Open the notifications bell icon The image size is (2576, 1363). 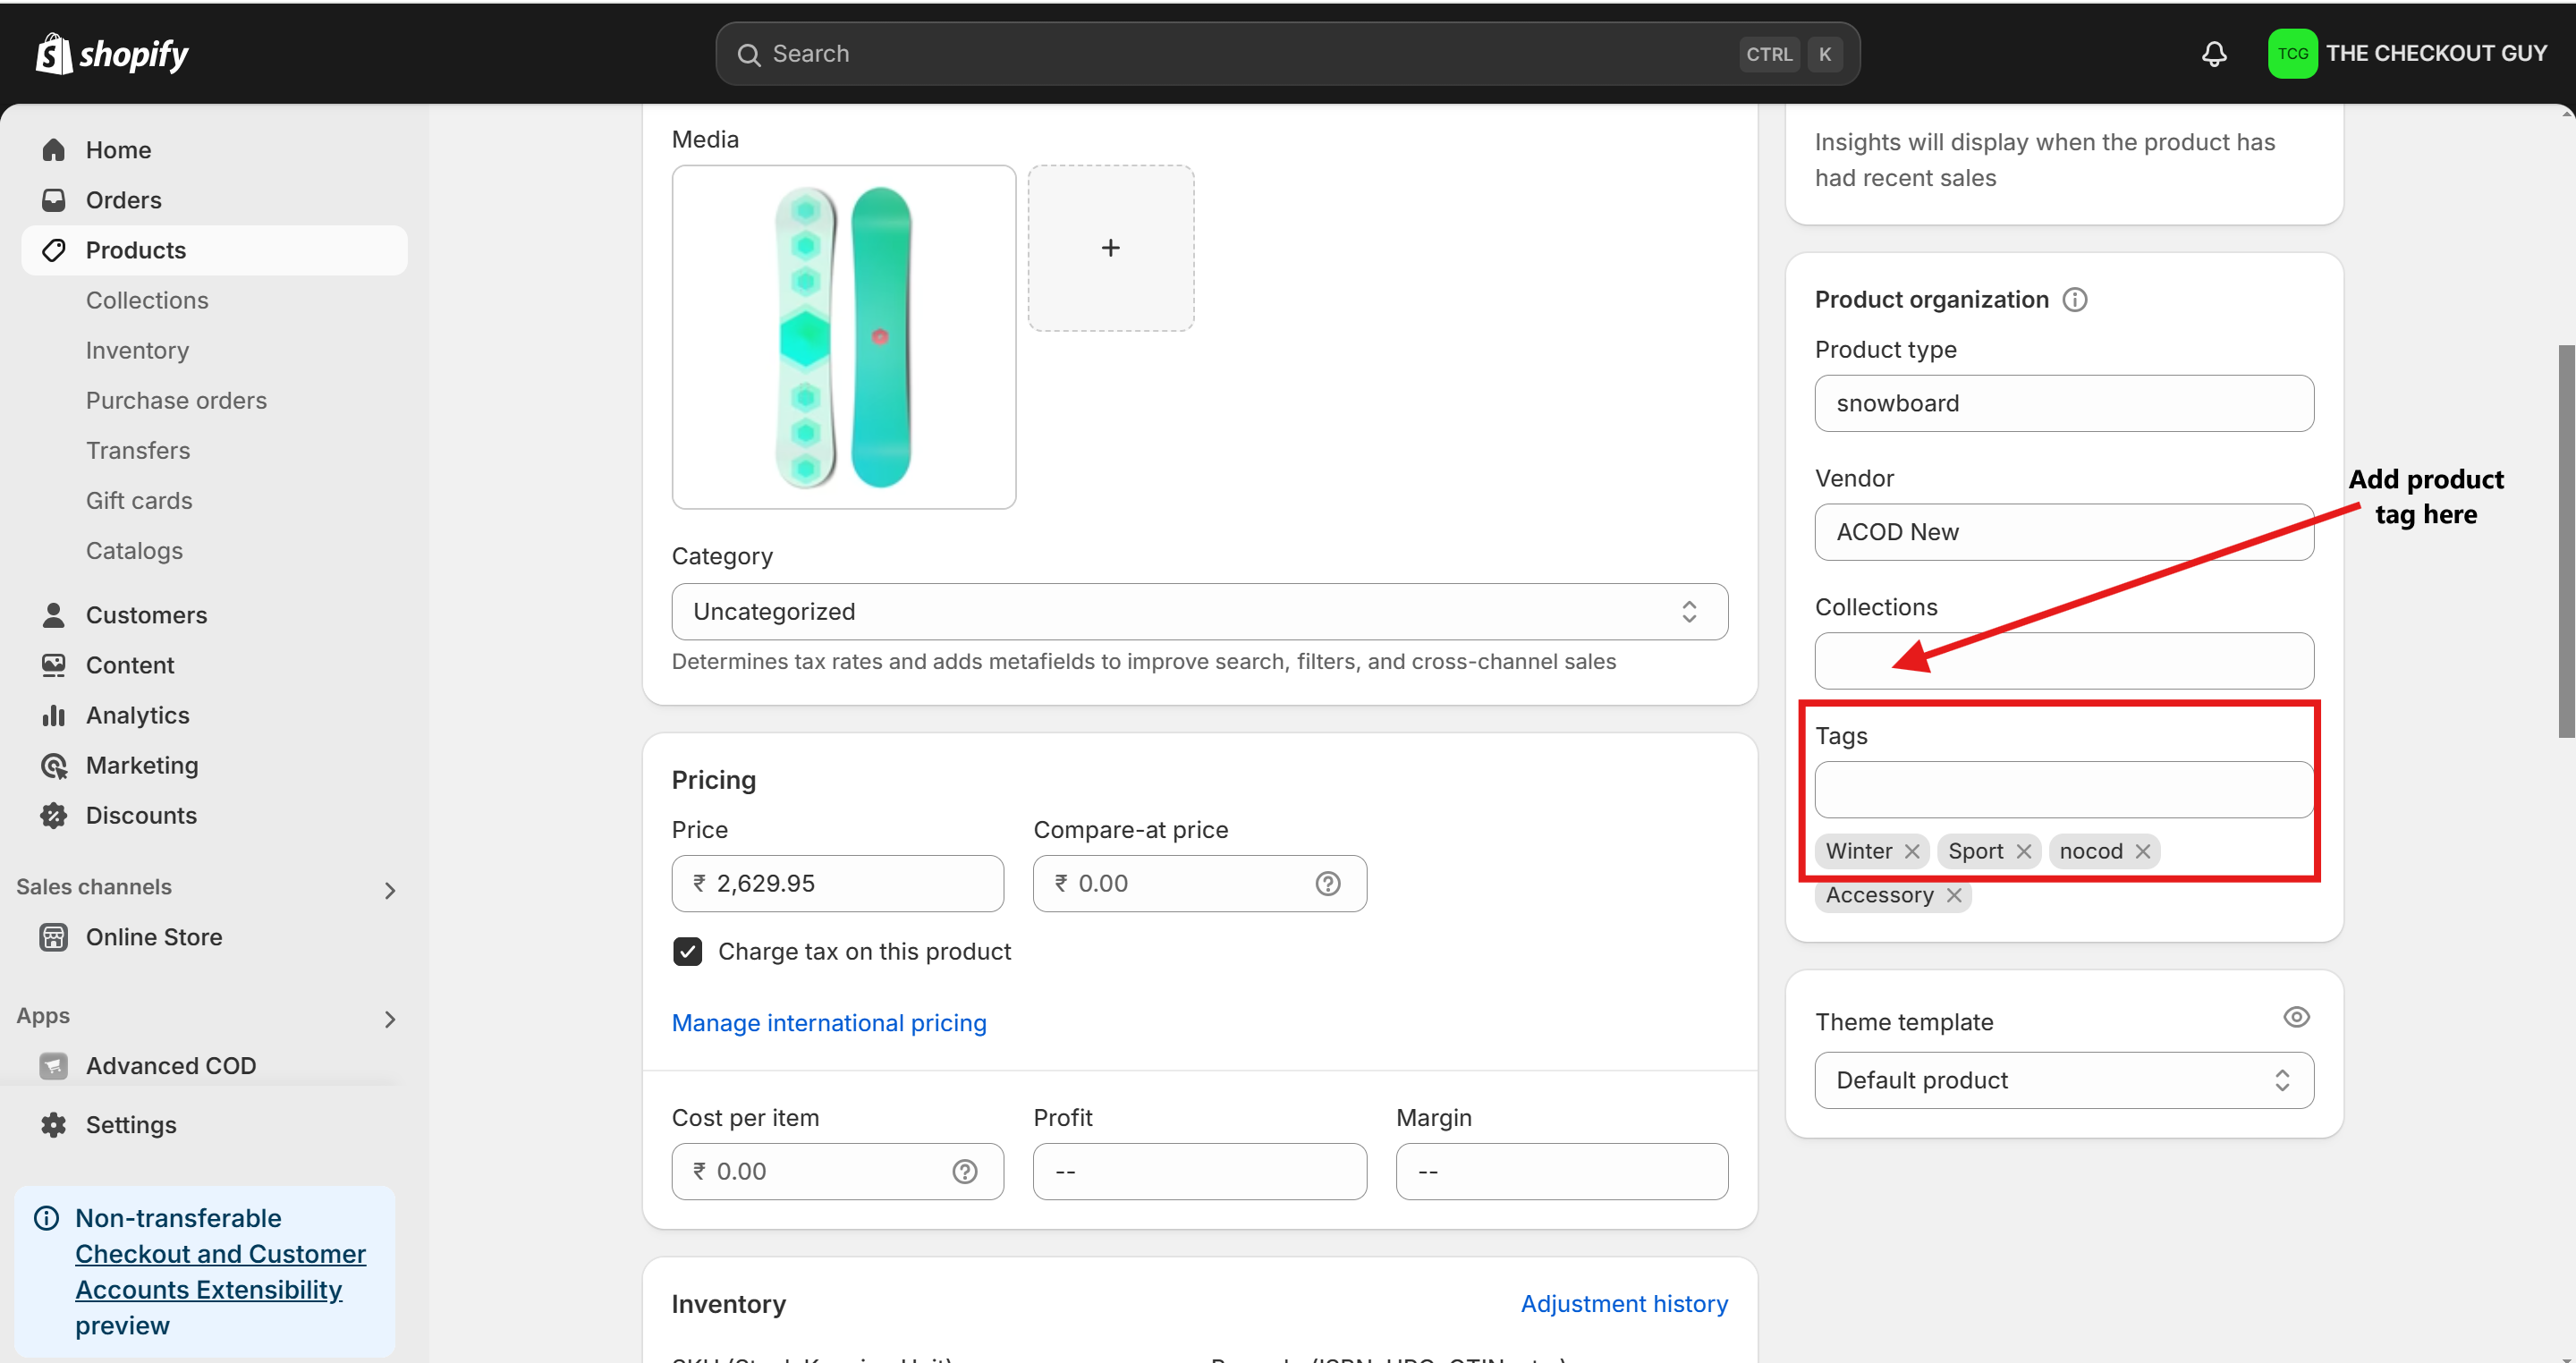2214,54
